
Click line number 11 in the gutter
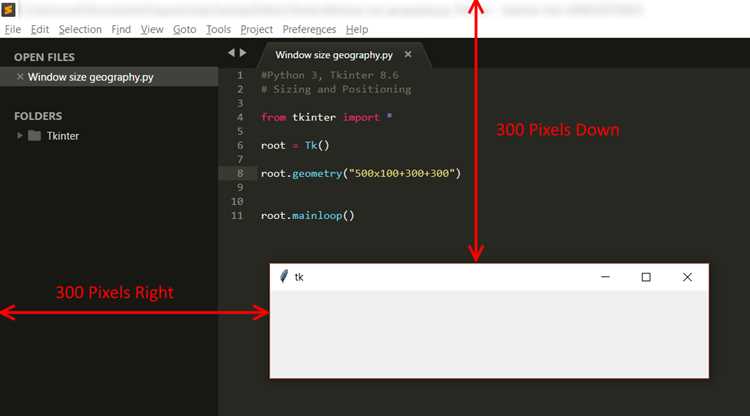coord(237,216)
